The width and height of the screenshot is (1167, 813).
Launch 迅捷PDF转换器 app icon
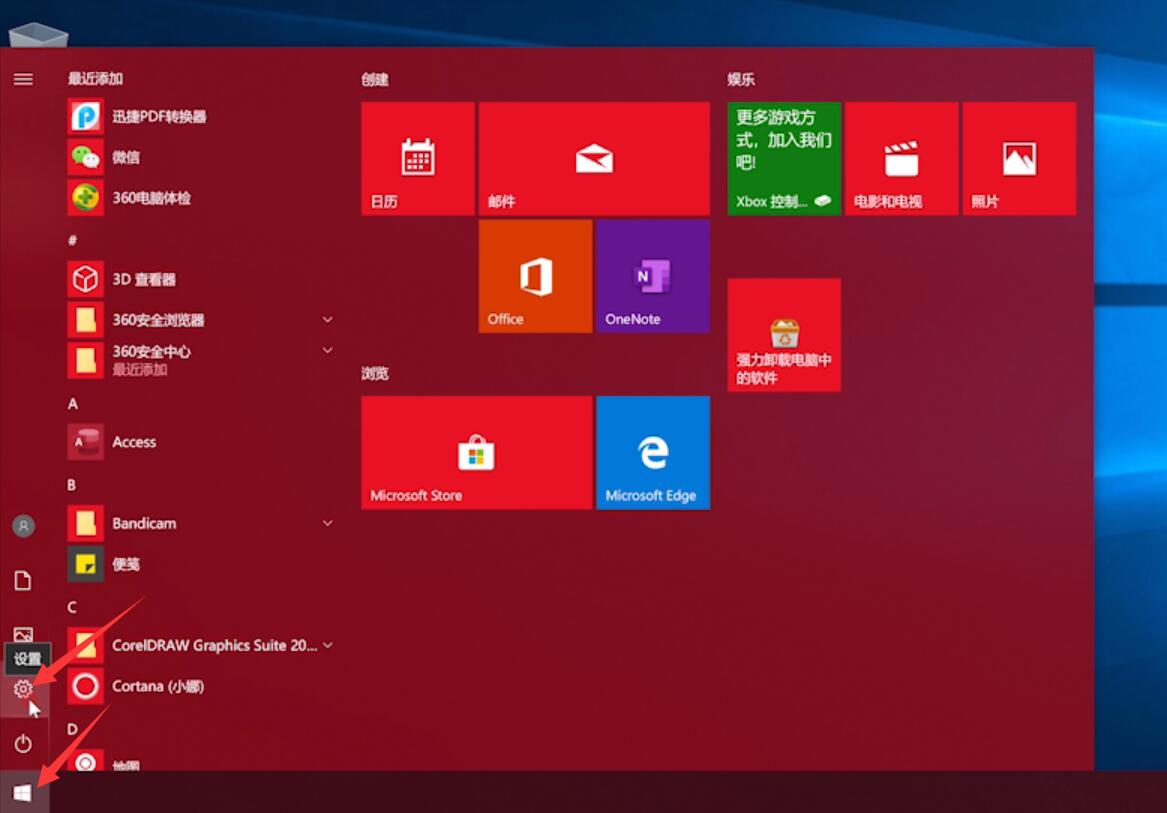pyautogui.click(x=86, y=116)
